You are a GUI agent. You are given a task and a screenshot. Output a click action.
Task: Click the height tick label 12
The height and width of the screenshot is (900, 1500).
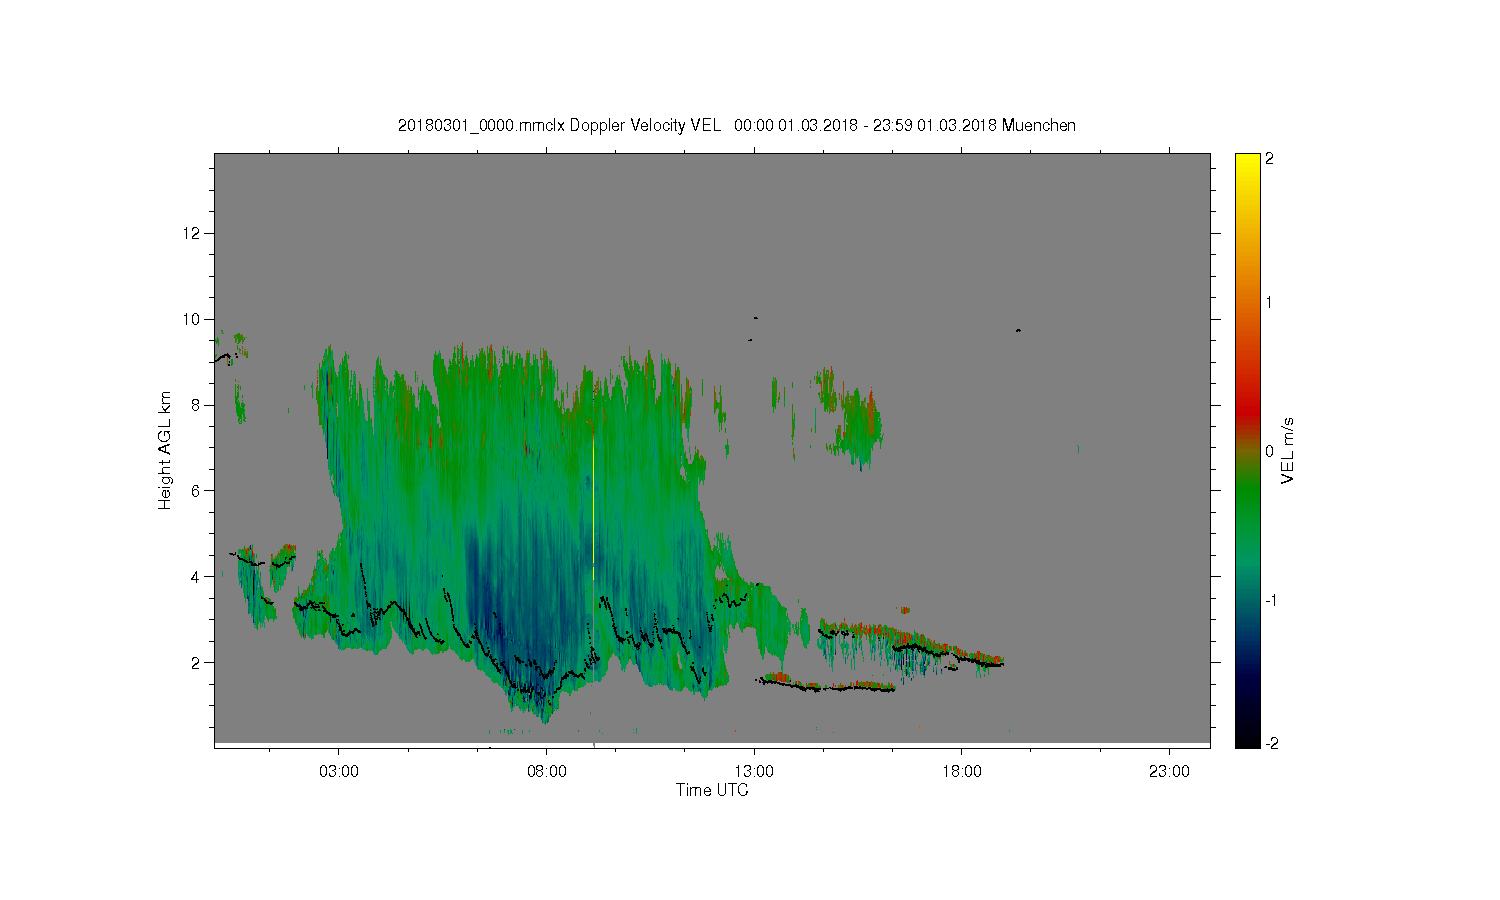click(193, 233)
